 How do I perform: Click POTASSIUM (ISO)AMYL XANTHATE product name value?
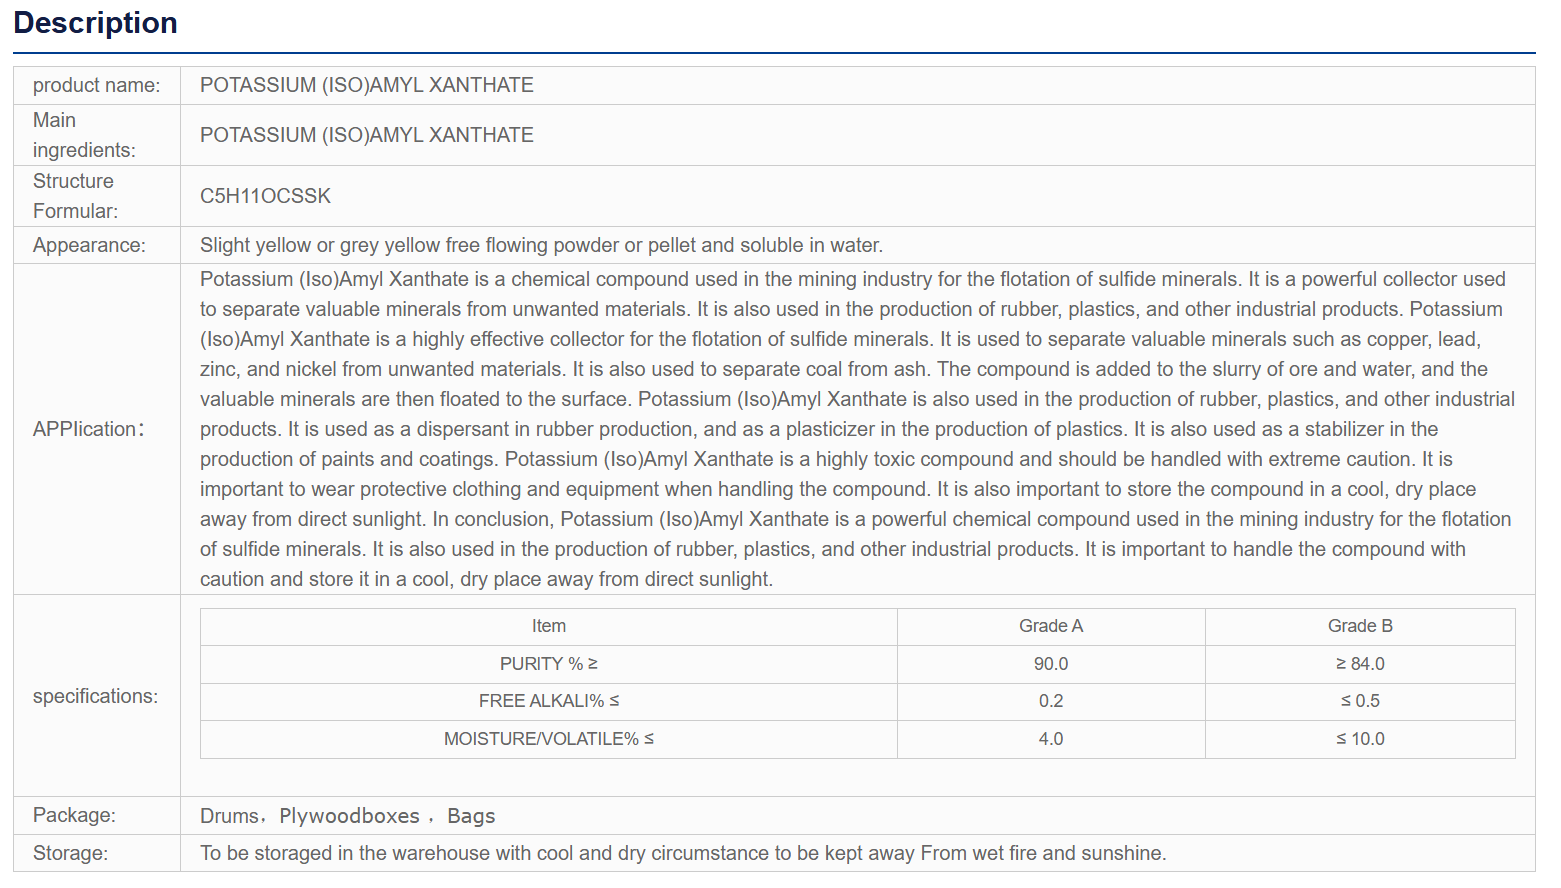tap(367, 85)
